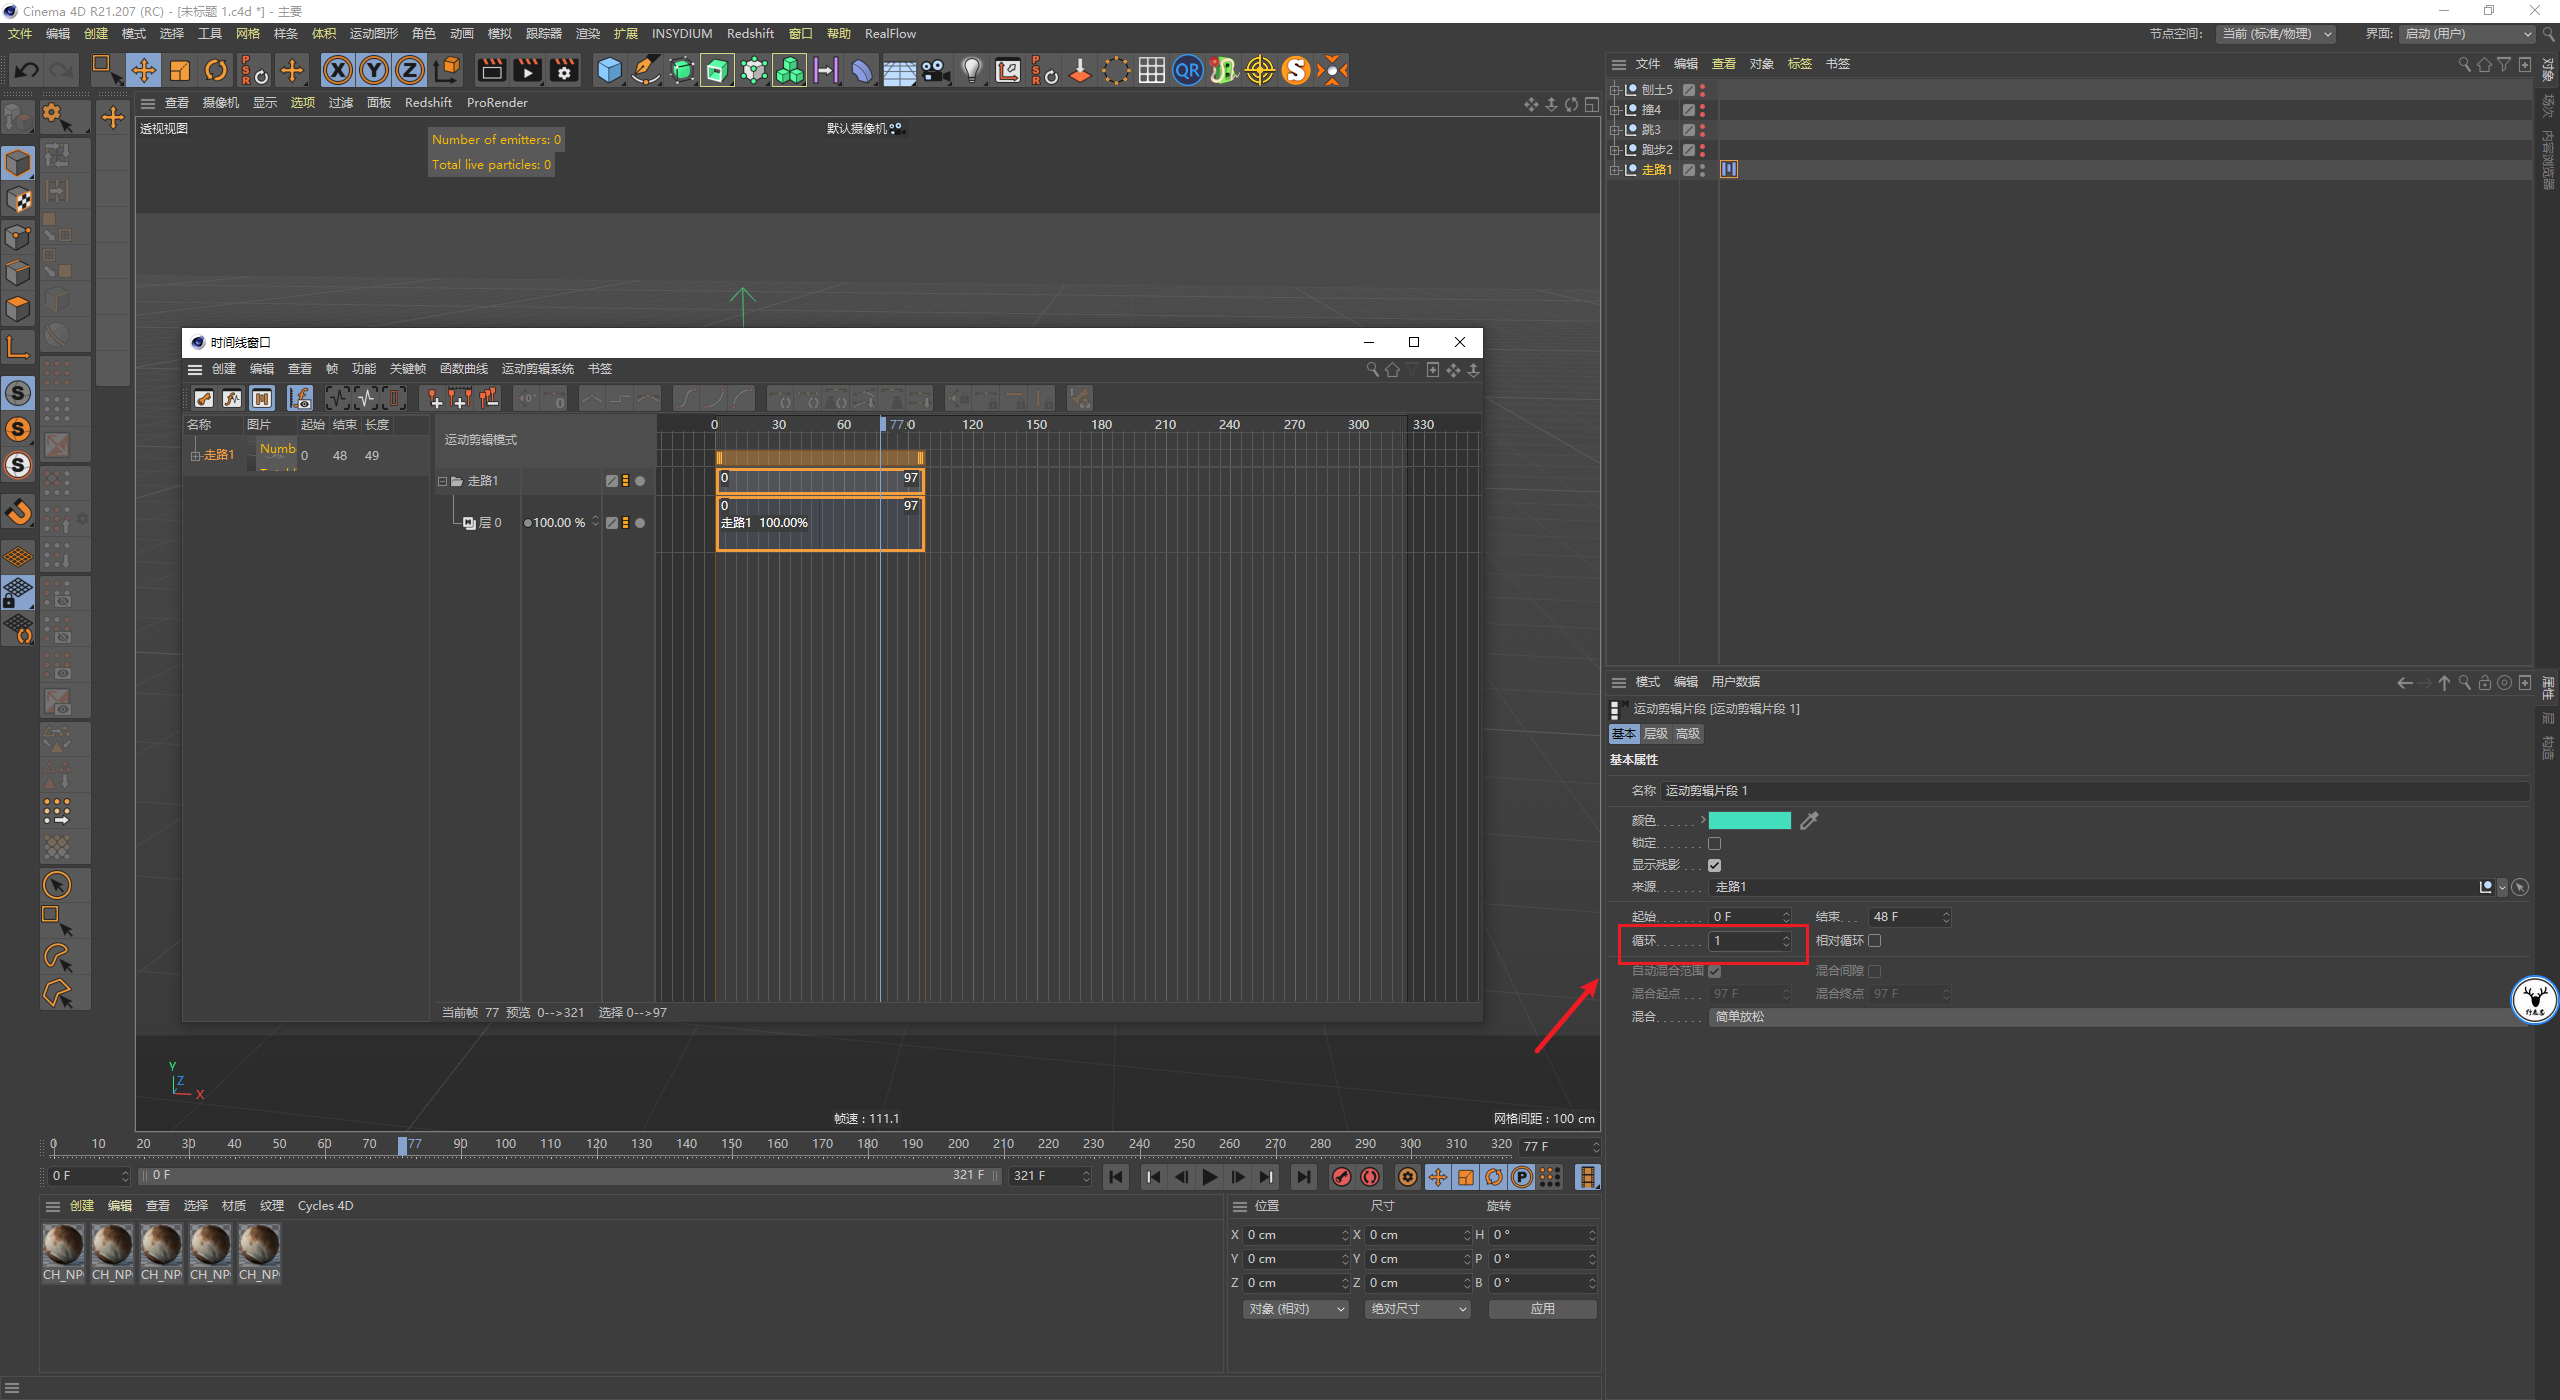Toggle X-axis lock icon
Viewport: 2560px width, 1400px height.
[338, 70]
